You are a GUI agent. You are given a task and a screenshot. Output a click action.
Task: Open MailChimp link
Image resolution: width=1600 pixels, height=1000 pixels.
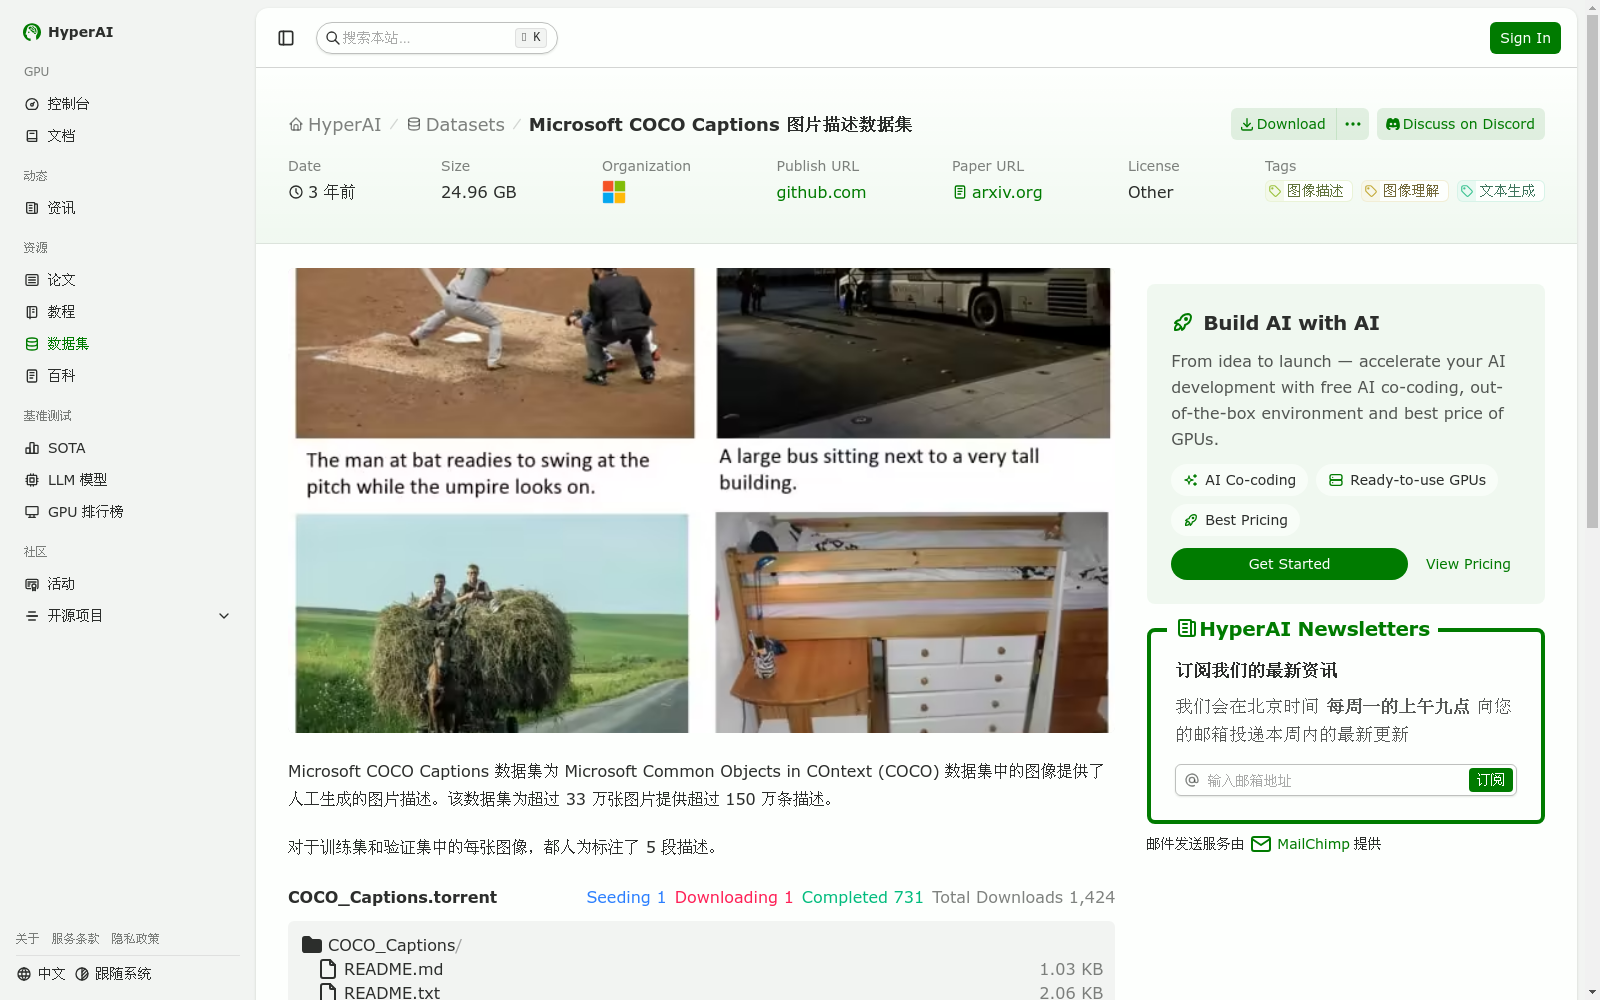(x=1301, y=844)
